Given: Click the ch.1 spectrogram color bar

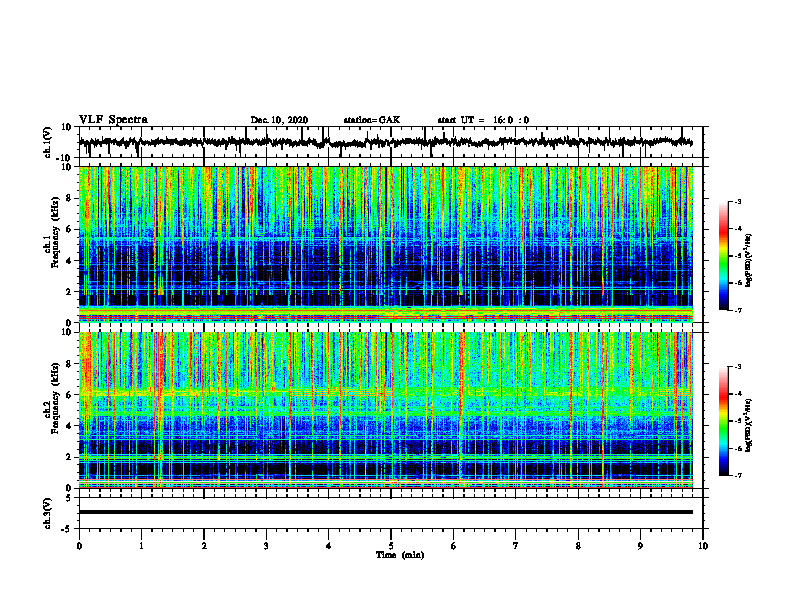Looking at the screenshot, I should click(x=724, y=256).
